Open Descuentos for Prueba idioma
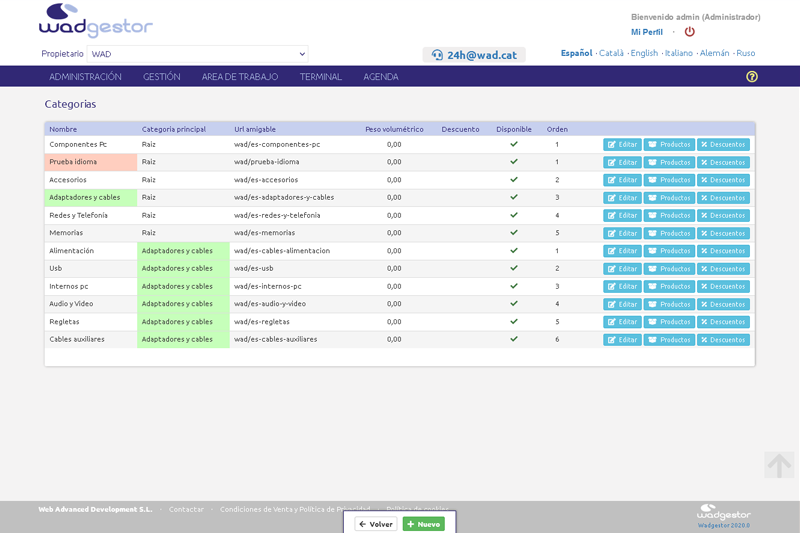This screenshot has width=800, height=533. pyautogui.click(x=723, y=162)
